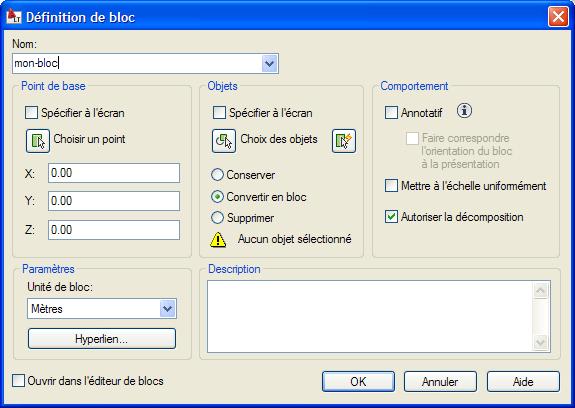Enable Spécifier à l'écran under Point de base
Screen dimensions: 575x408
coord(31,113)
